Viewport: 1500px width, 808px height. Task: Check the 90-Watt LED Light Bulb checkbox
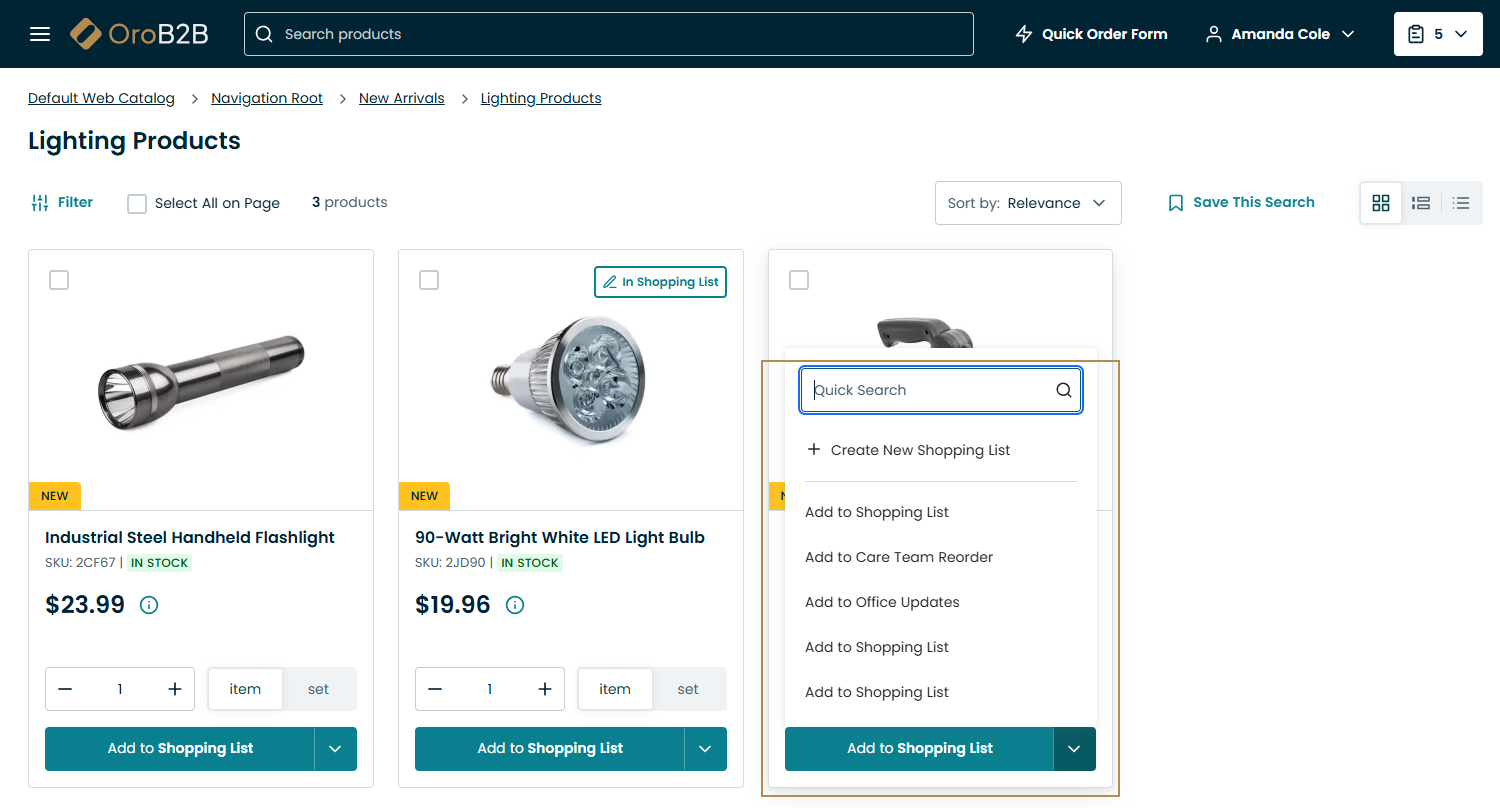pyautogui.click(x=429, y=280)
